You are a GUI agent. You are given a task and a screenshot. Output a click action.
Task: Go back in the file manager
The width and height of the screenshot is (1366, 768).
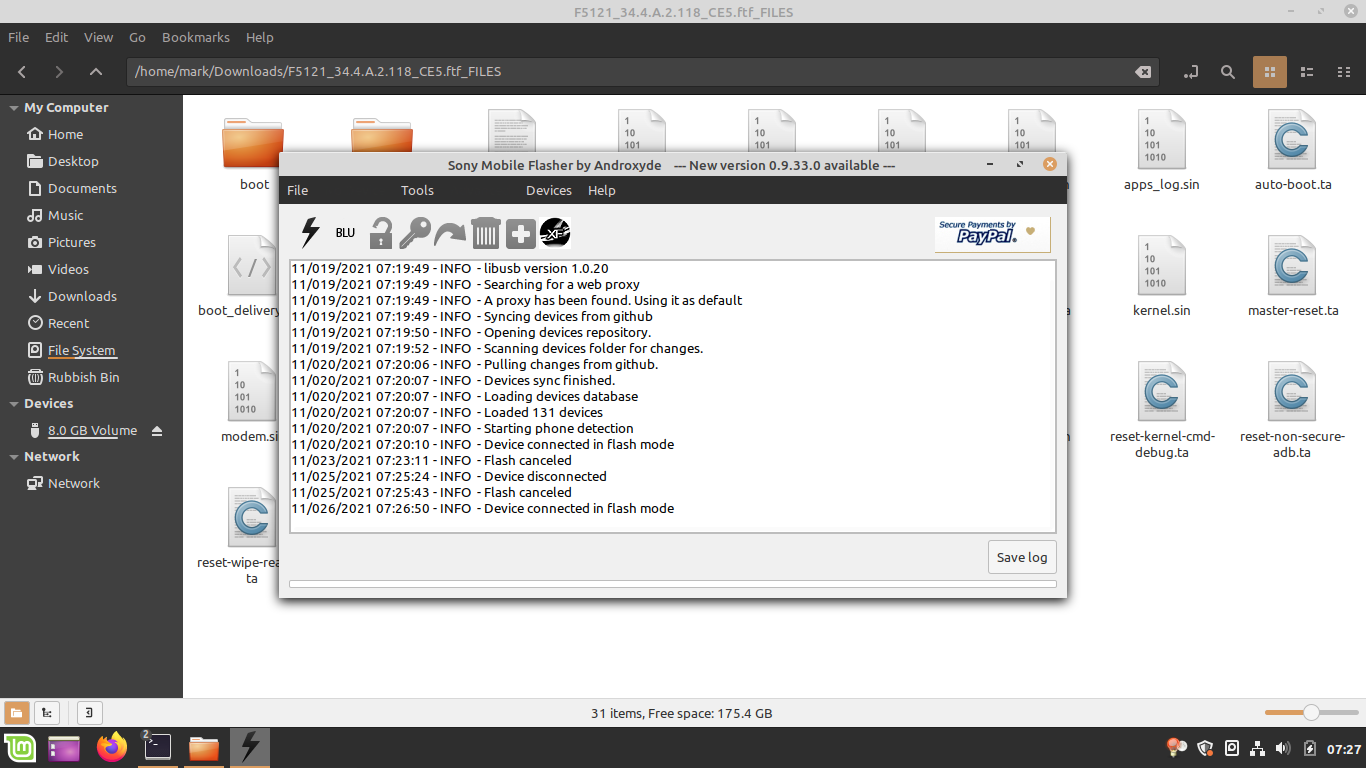(22, 72)
